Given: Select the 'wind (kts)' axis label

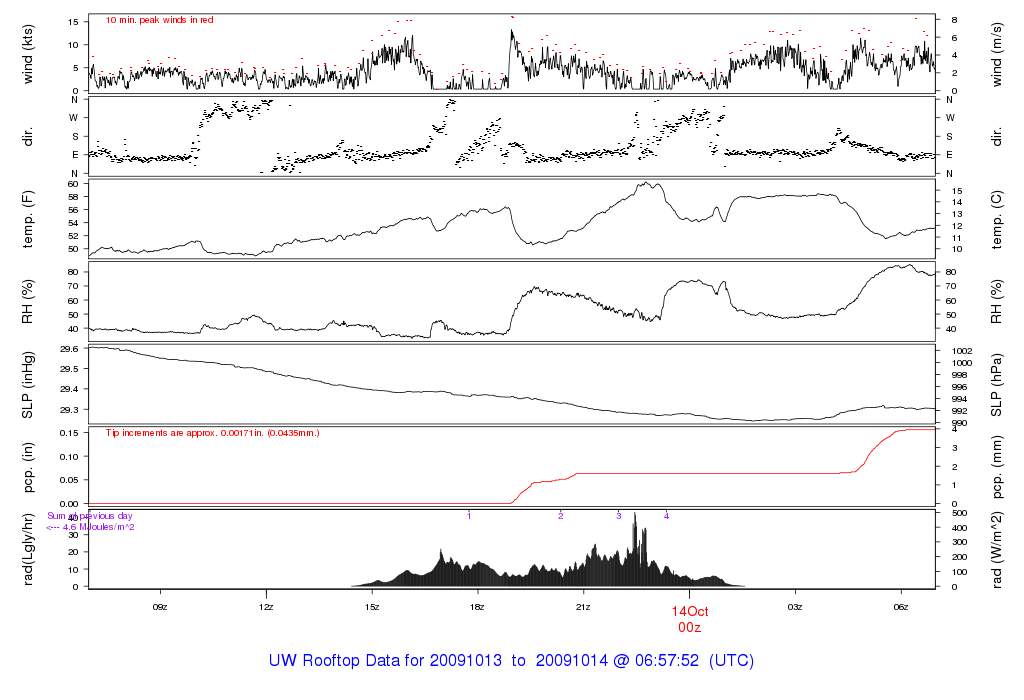Looking at the screenshot, I should (x=27, y=54).
